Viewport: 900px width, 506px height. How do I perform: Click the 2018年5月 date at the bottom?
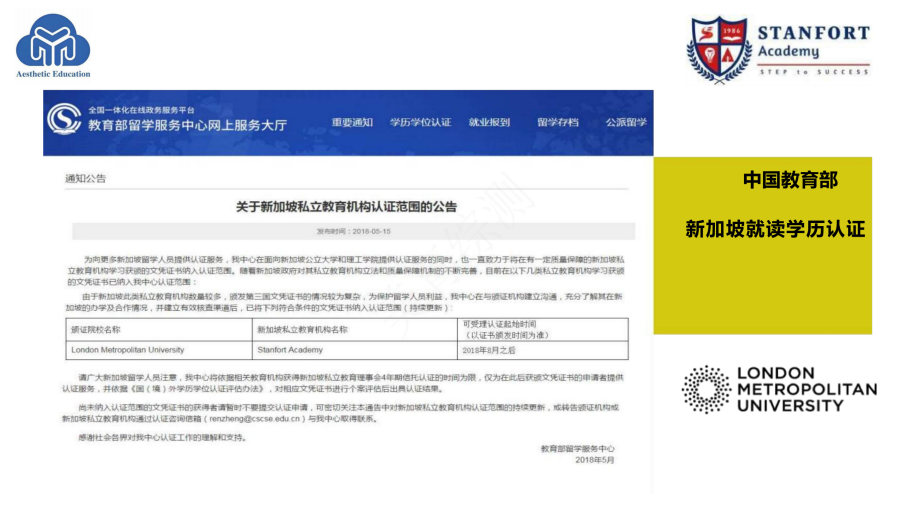595,460
